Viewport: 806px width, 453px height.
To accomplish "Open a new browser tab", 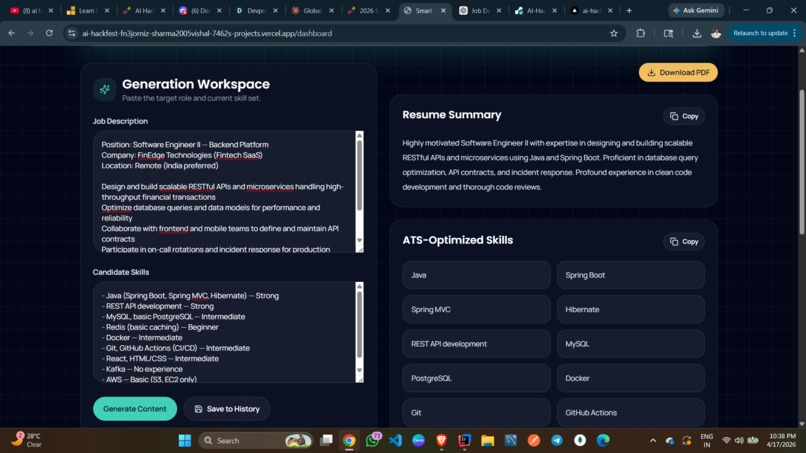I will pyautogui.click(x=629, y=10).
